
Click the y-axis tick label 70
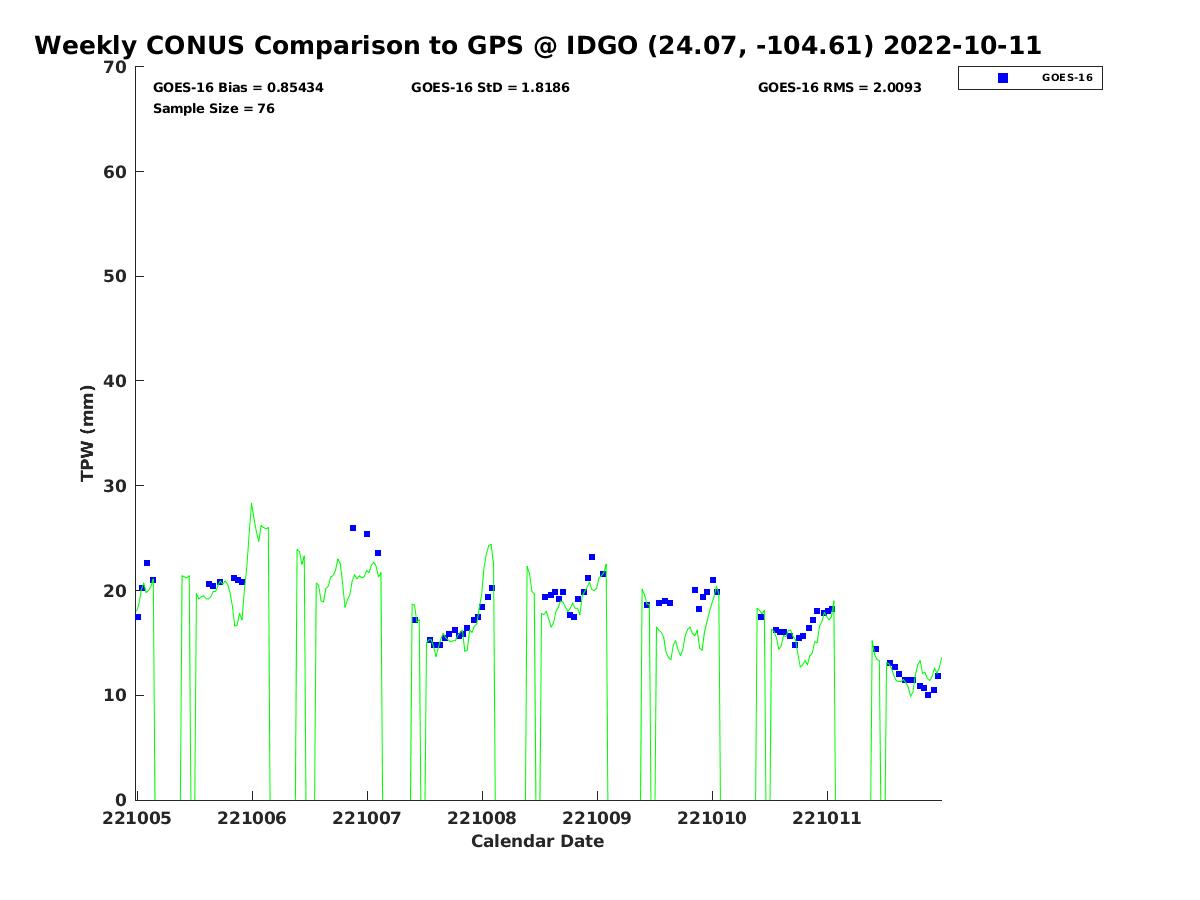click(116, 67)
